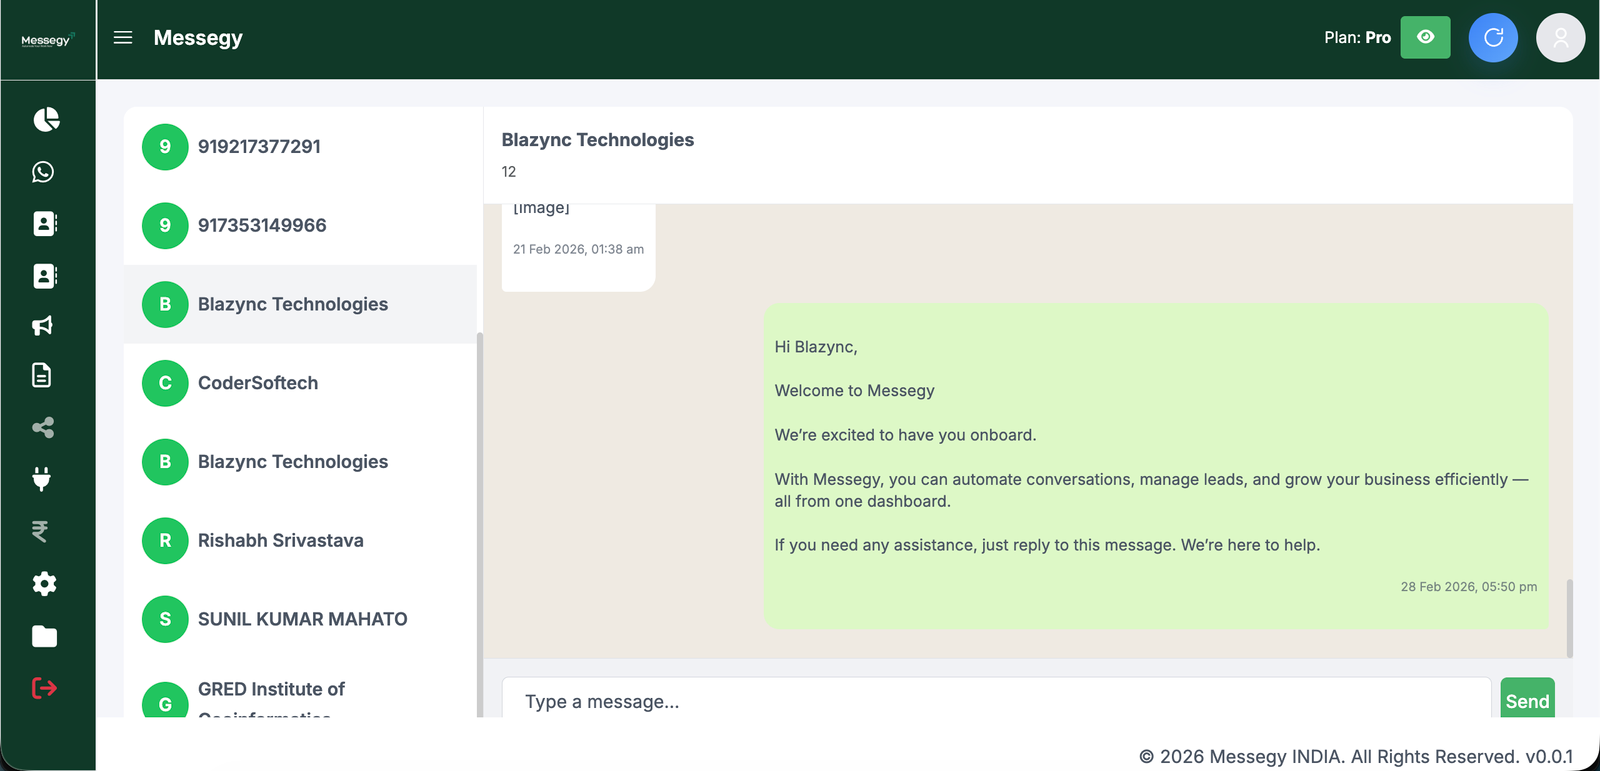Viewport: 1600px width, 771px height.
Task: Click the [image] message bubble
Action: (578, 248)
